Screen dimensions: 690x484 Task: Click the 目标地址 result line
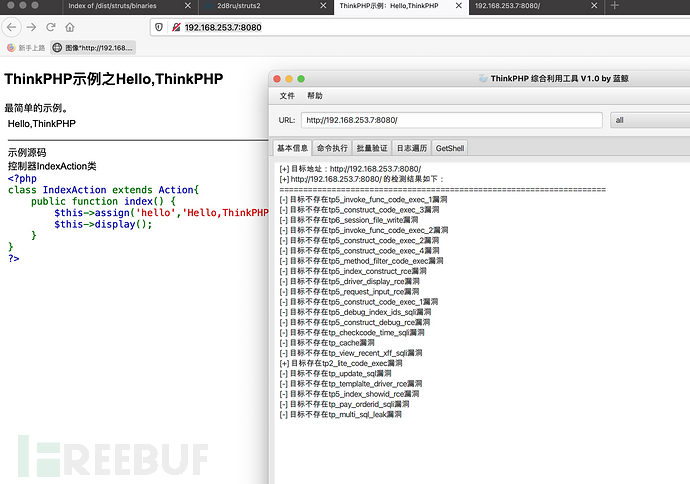pos(350,169)
